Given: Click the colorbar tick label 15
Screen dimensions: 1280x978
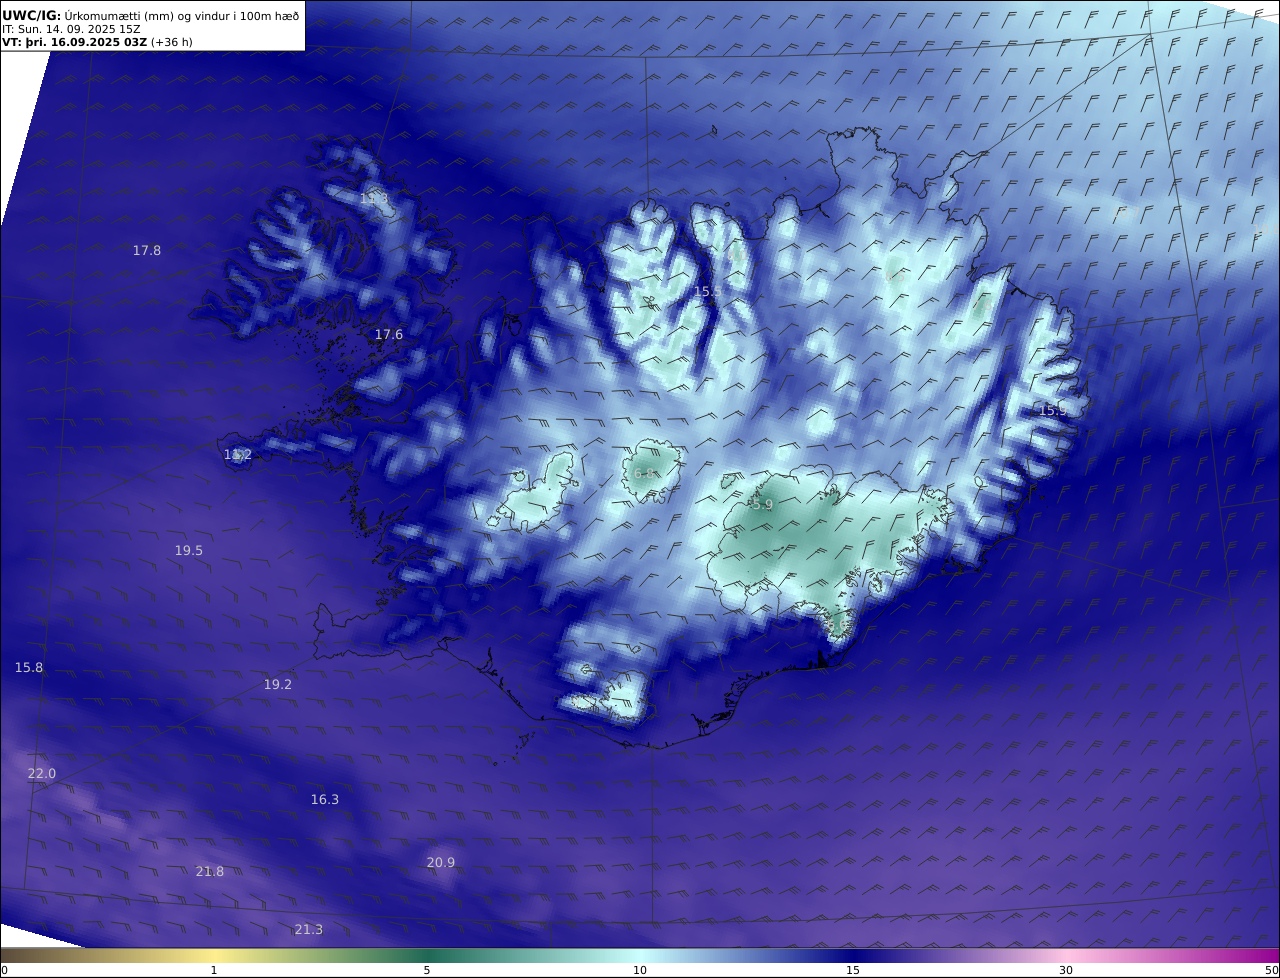Looking at the screenshot, I should pyautogui.click(x=853, y=970).
